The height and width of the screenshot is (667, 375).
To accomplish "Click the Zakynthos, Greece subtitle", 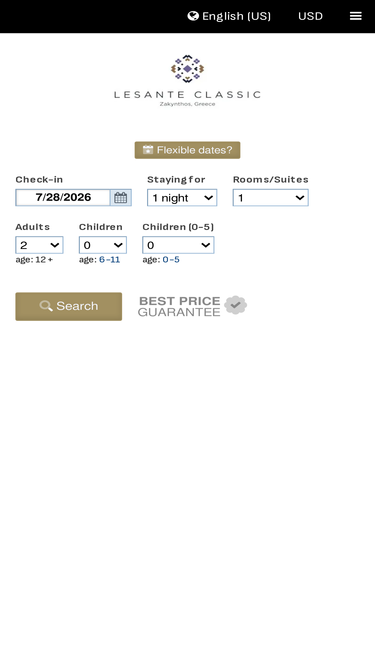I will click(x=188, y=104).
